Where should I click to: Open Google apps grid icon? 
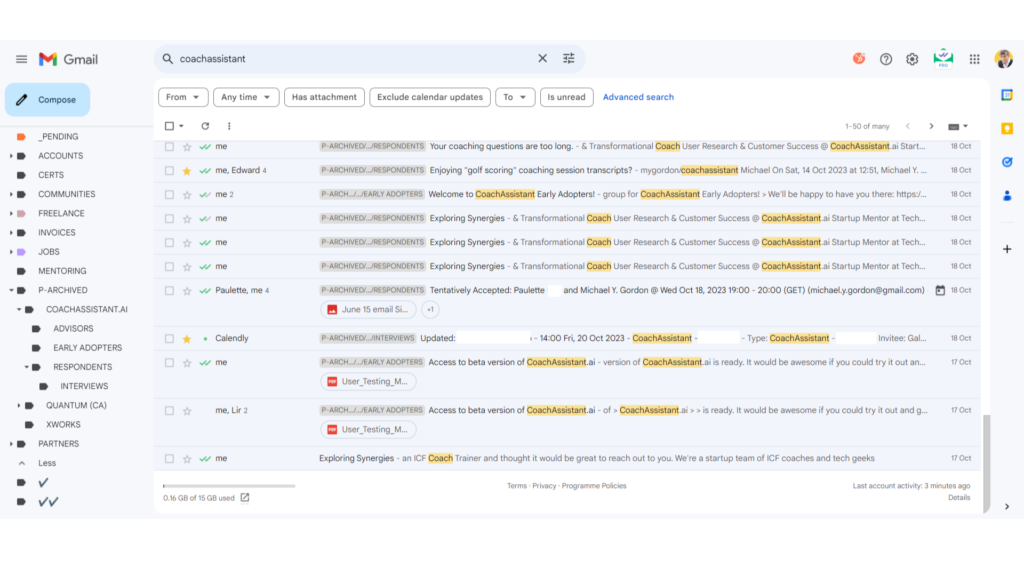coord(974,59)
